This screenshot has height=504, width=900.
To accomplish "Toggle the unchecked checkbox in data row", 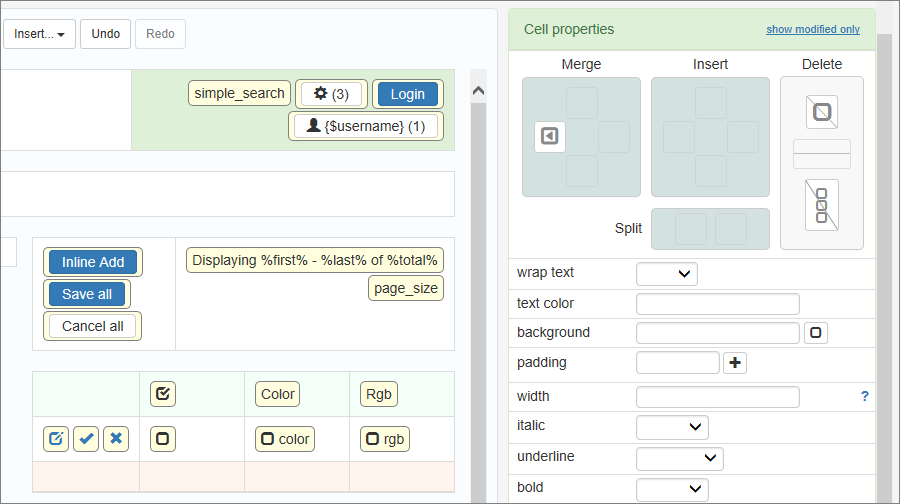I will click(163, 439).
